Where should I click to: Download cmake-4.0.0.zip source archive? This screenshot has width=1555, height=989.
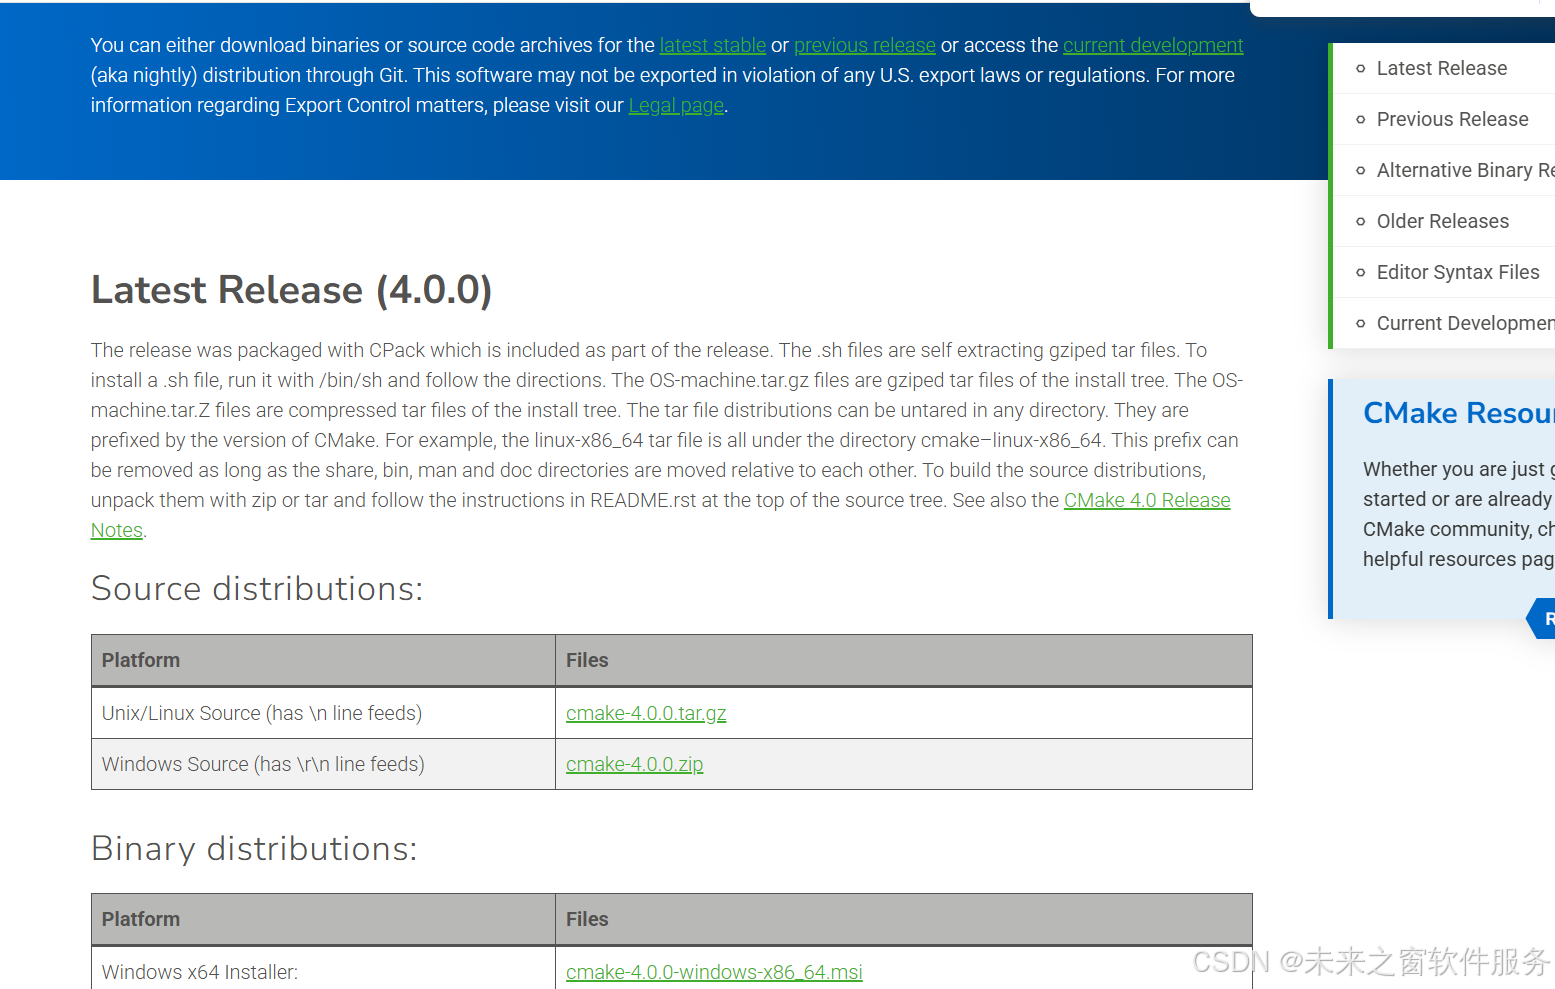[x=635, y=764]
